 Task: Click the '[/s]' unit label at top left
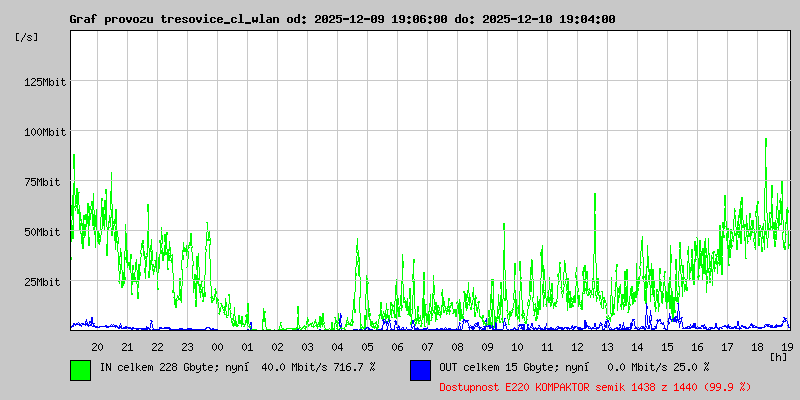tap(27, 37)
